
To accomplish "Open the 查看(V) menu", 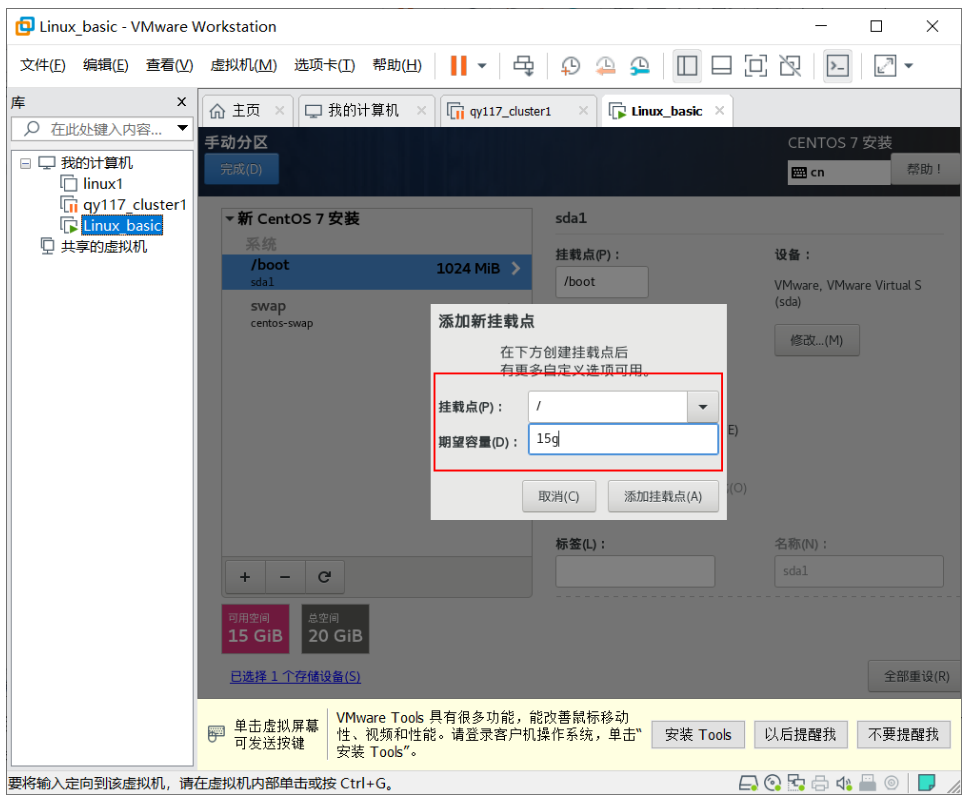I will pyautogui.click(x=170, y=65).
